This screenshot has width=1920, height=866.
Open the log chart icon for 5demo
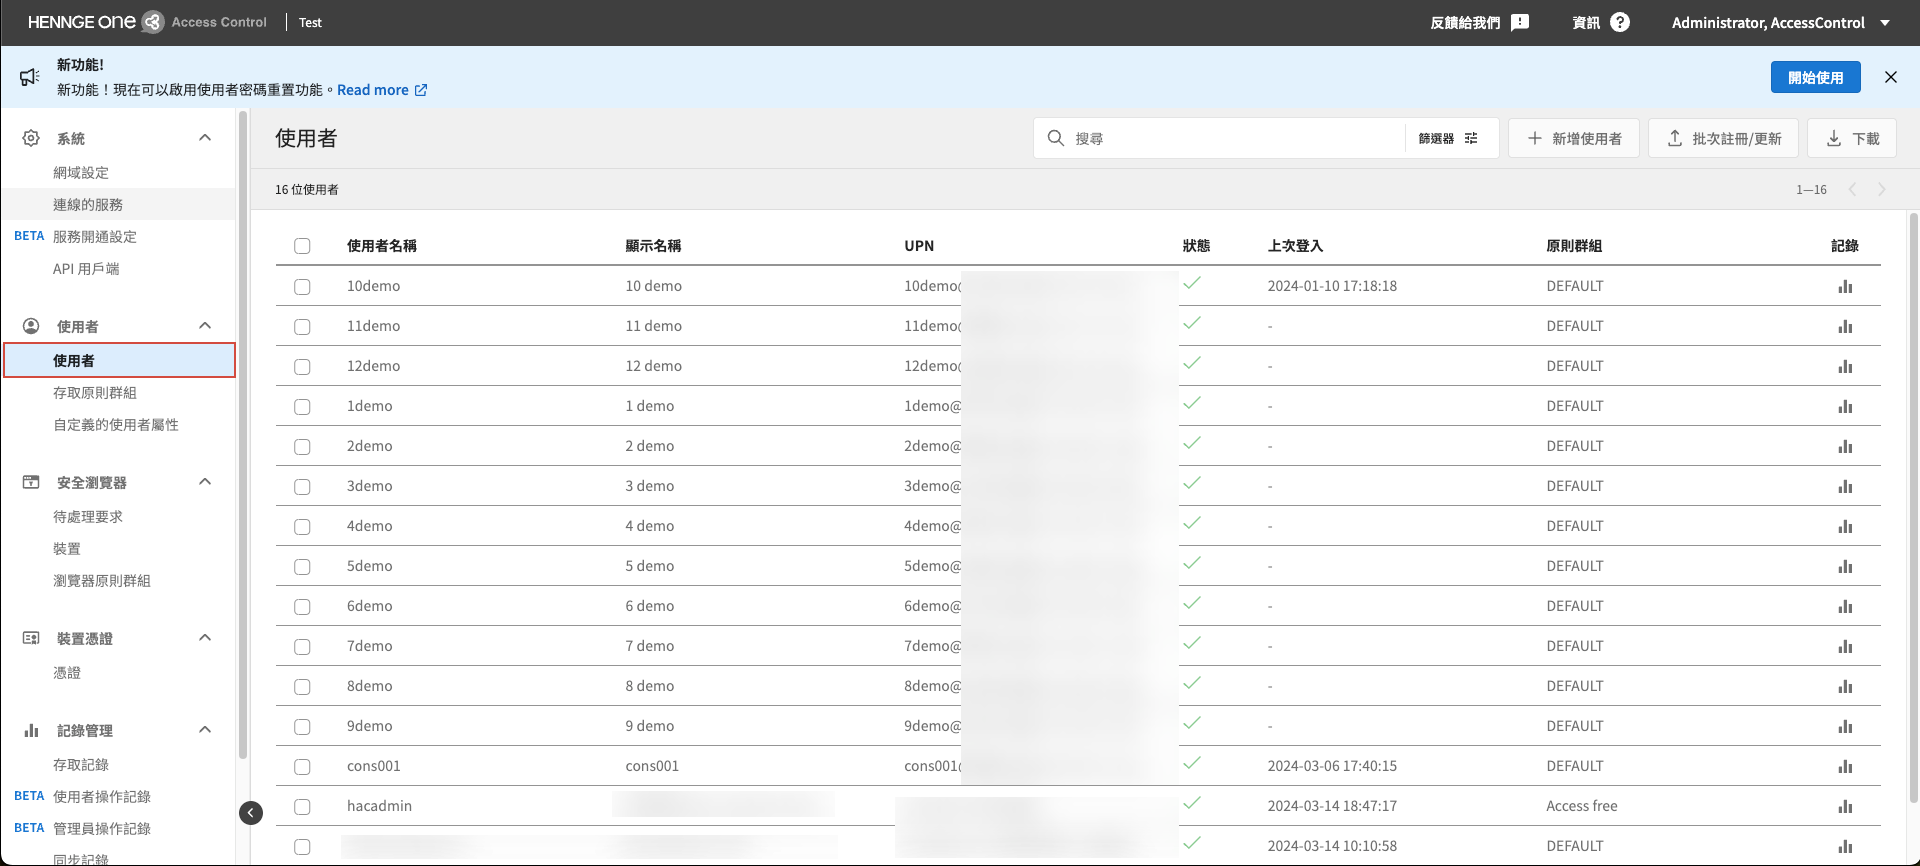pos(1845,567)
